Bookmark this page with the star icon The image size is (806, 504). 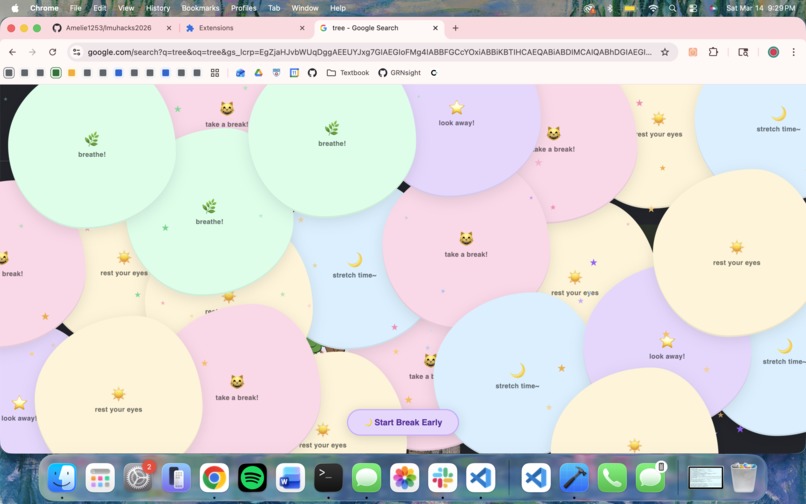[665, 52]
